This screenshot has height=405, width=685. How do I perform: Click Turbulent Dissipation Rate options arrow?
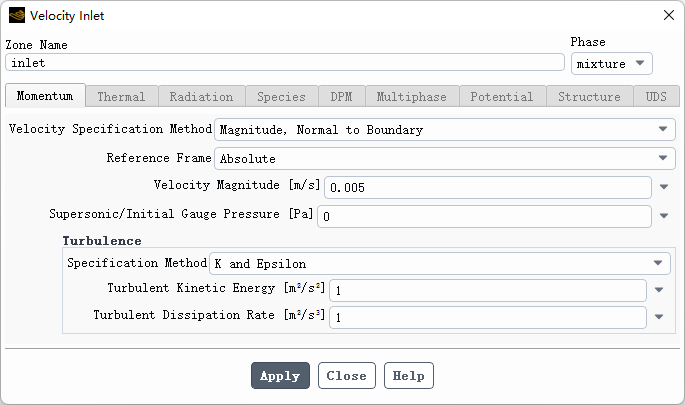(x=658, y=317)
